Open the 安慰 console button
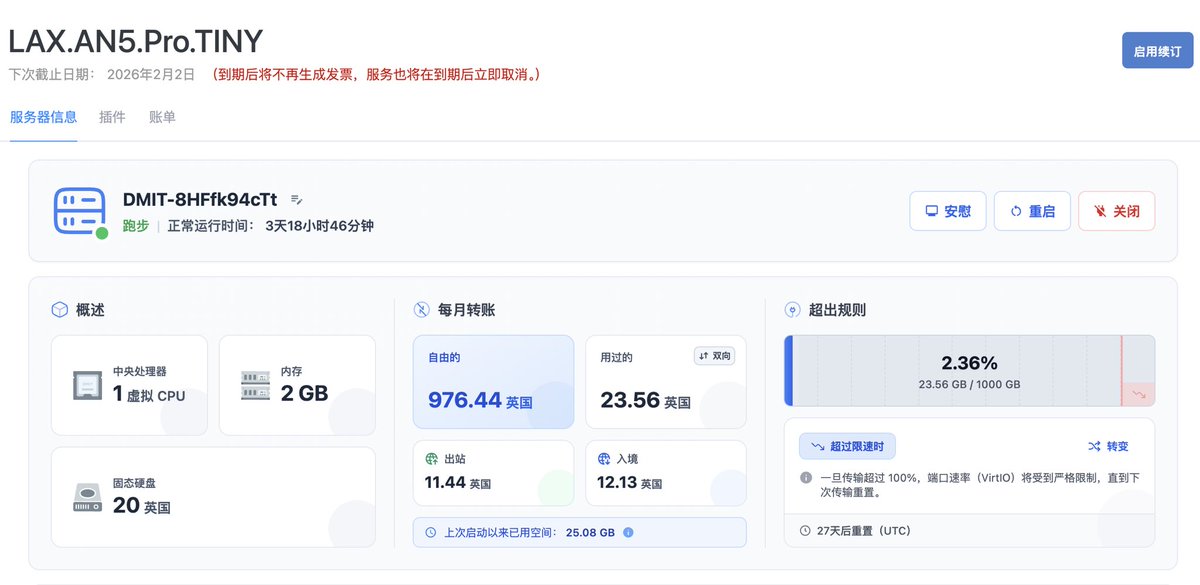This screenshot has width=1200, height=585. coord(948,211)
